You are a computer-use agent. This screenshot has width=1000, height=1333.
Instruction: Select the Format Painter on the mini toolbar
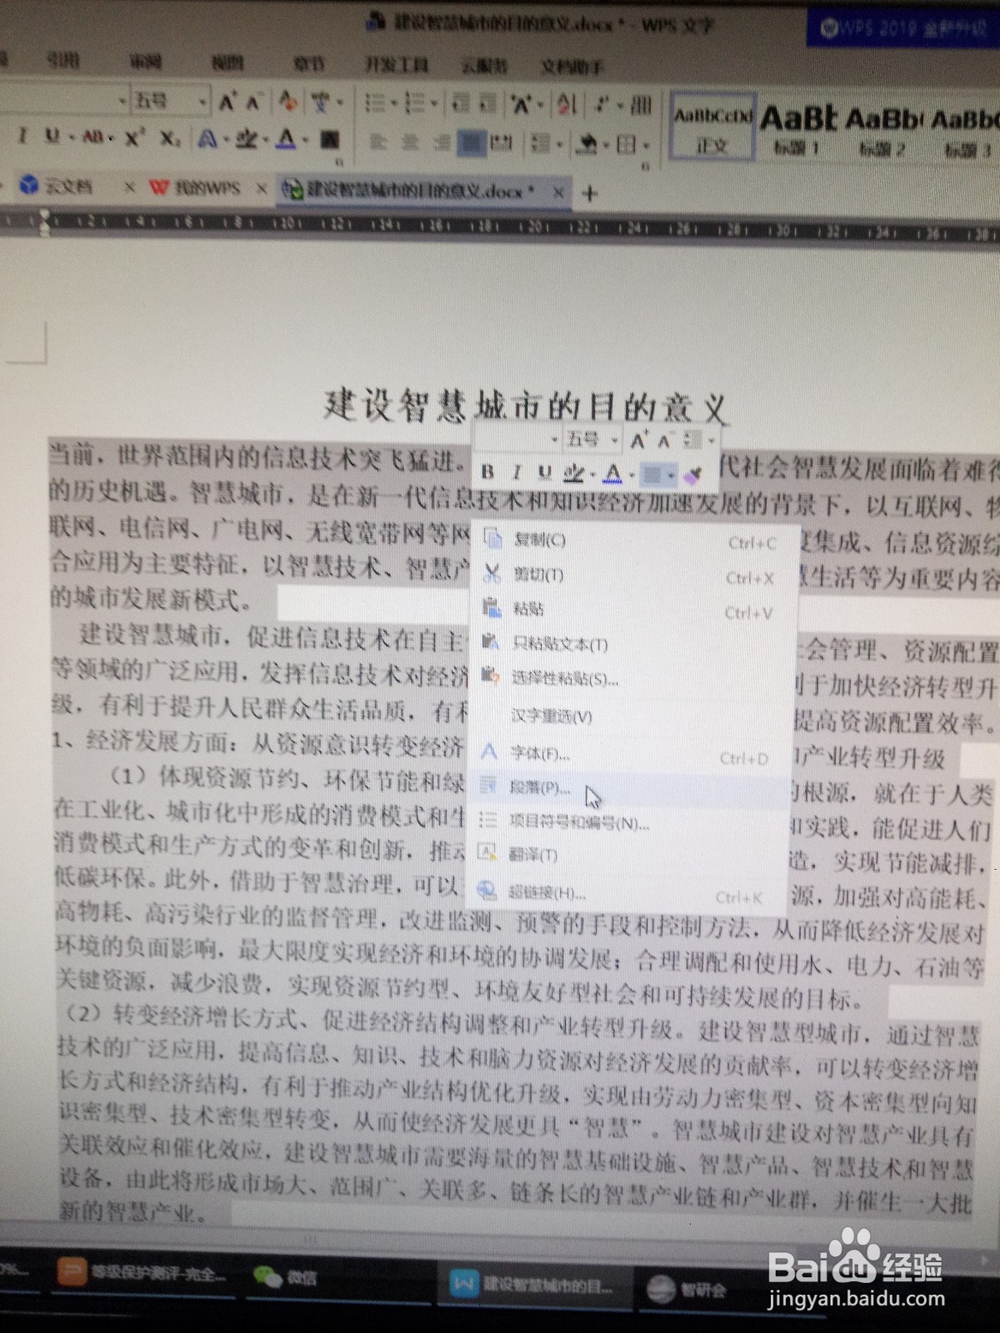click(692, 474)
